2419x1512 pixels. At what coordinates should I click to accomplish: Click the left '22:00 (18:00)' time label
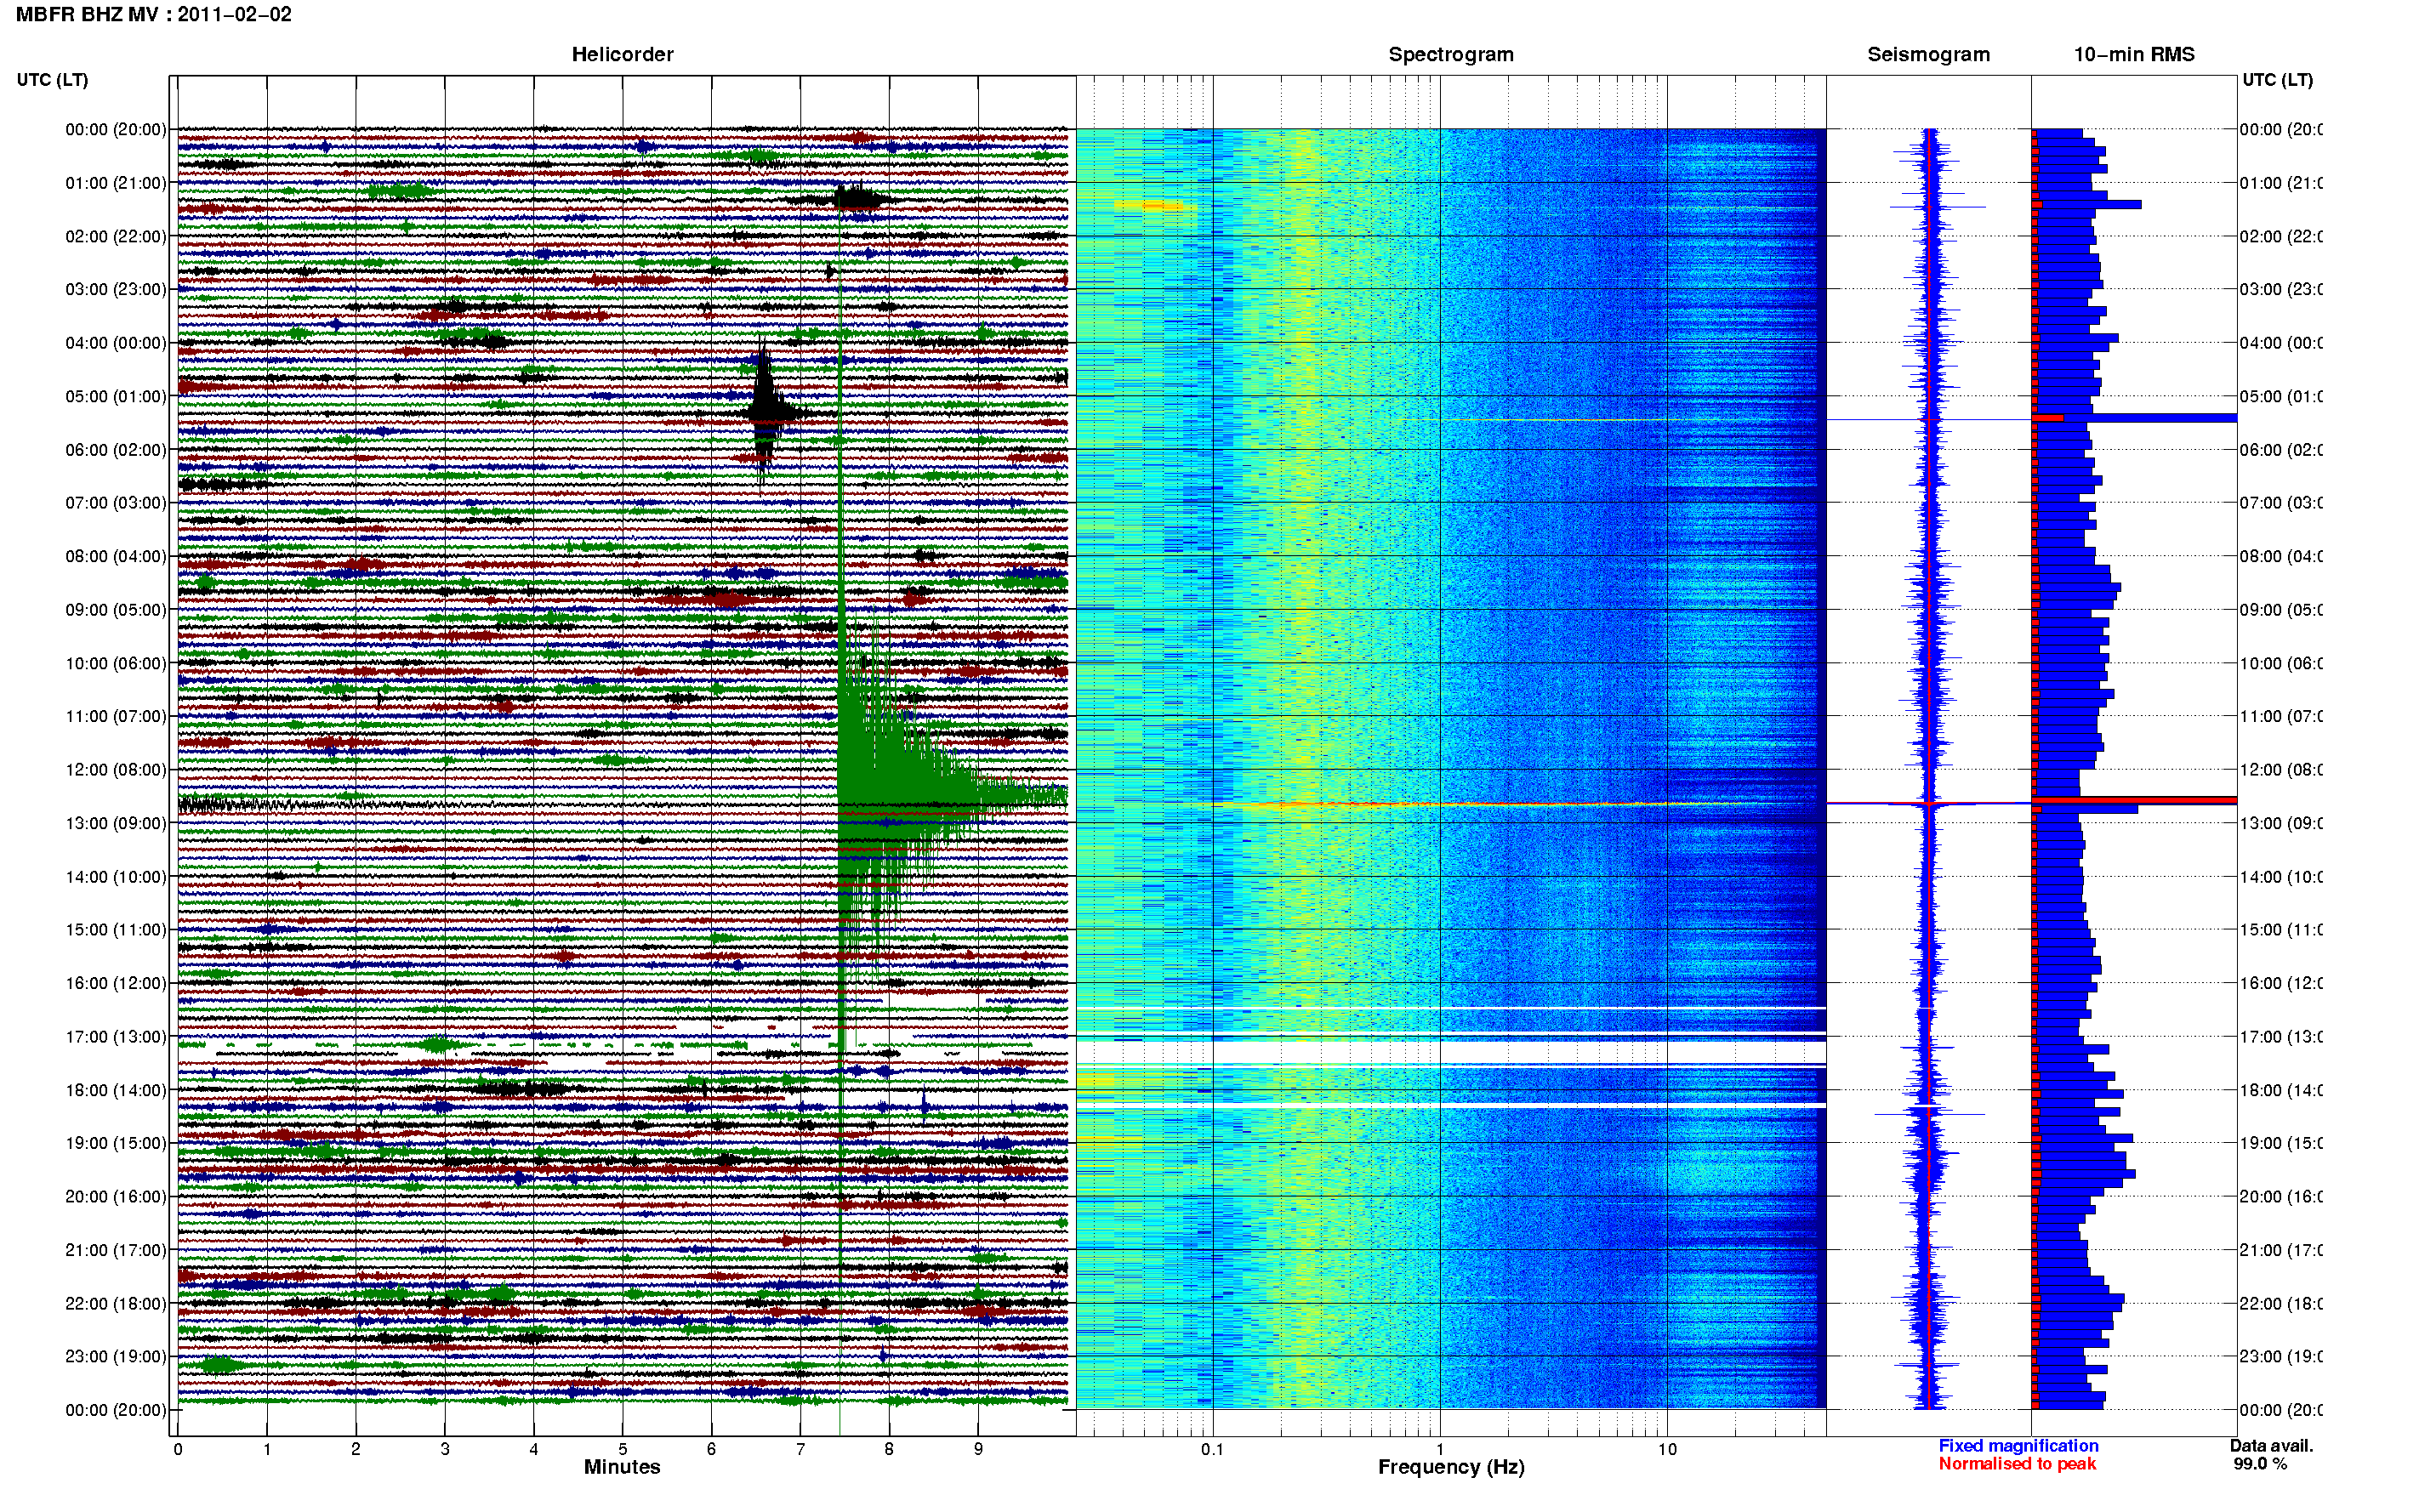[116, 1304]
